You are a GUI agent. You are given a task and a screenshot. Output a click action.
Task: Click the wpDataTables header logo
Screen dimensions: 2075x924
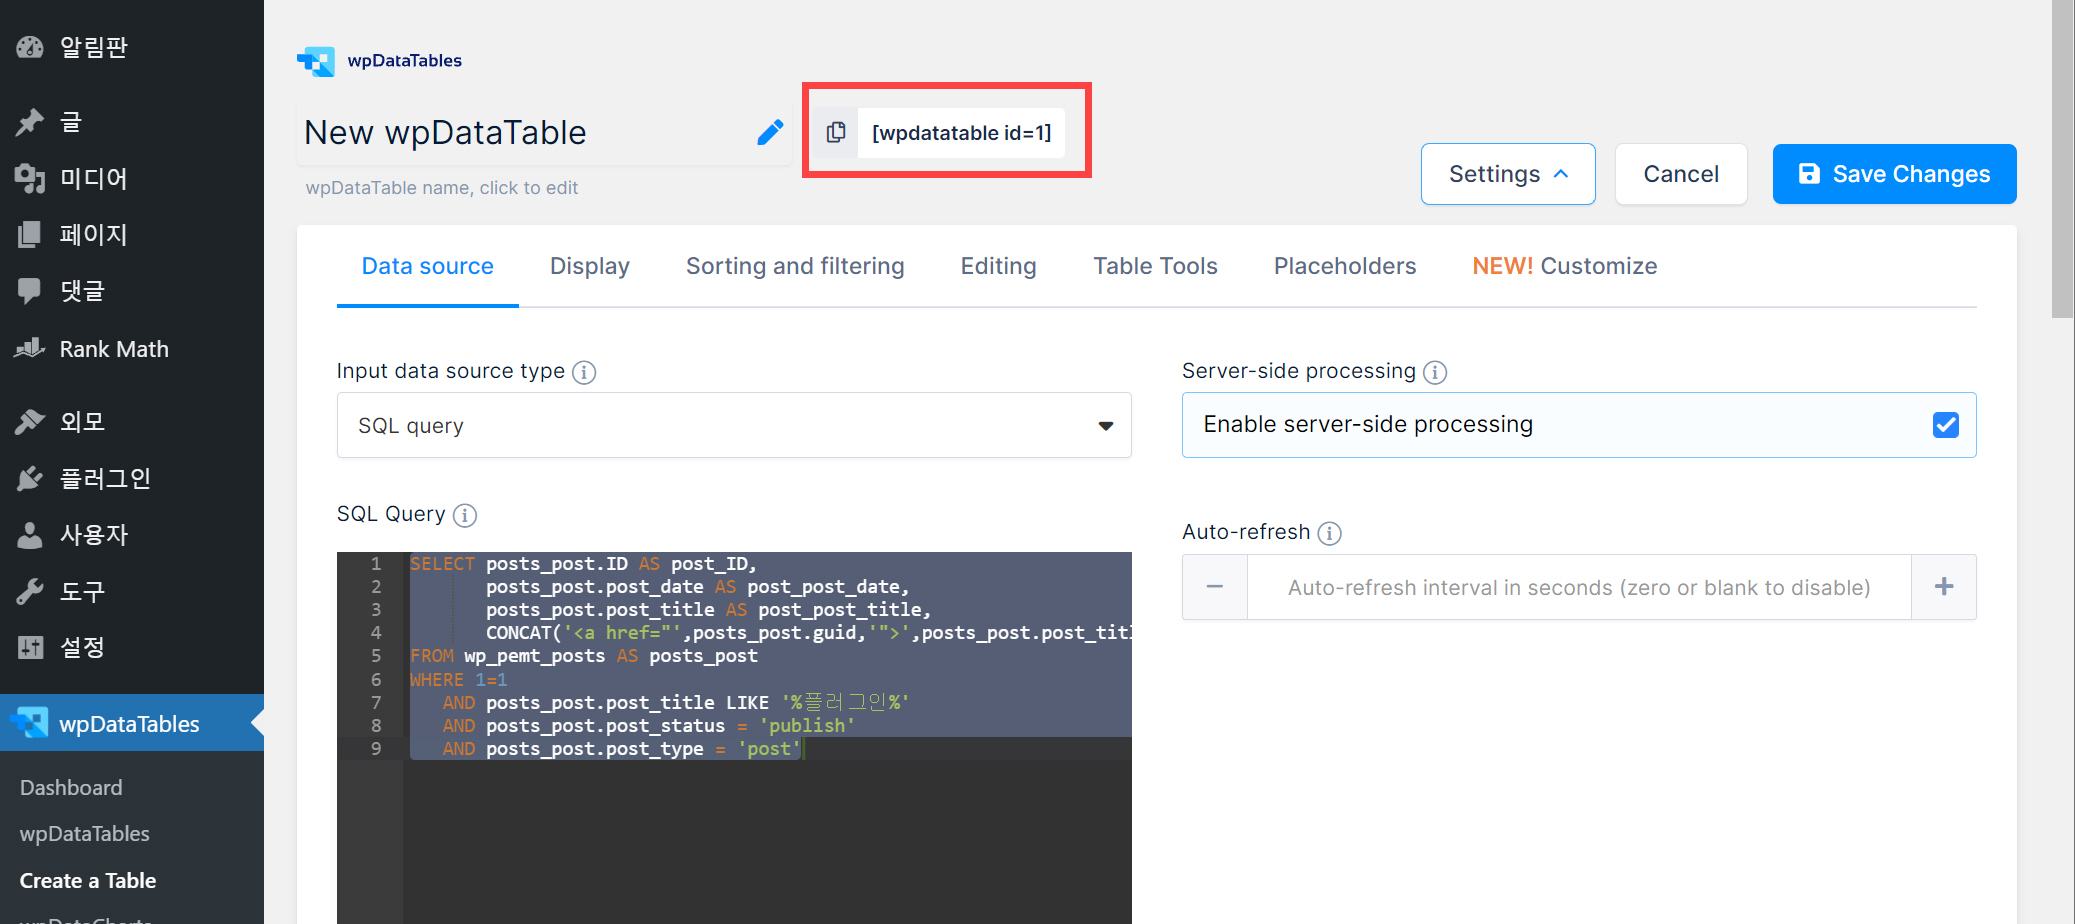pos(380,61)
